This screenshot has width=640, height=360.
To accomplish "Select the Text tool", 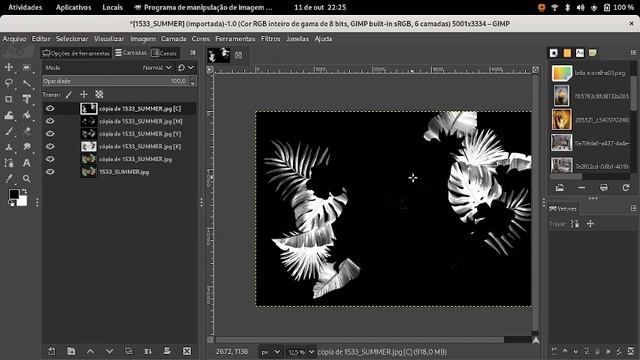I will [x=27, y=163].
